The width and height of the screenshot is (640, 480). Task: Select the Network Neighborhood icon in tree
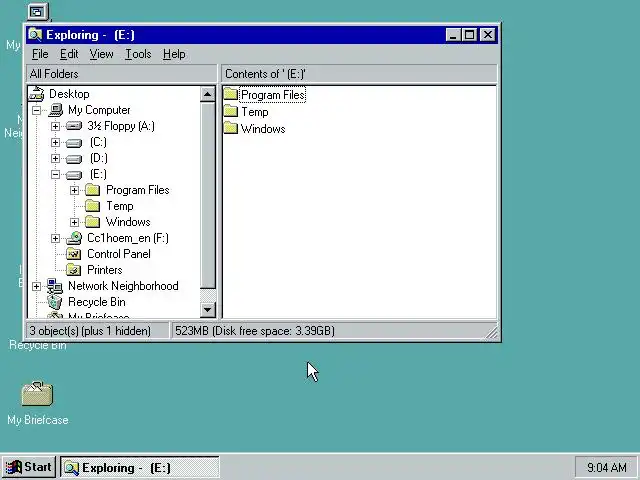point(55,286)
